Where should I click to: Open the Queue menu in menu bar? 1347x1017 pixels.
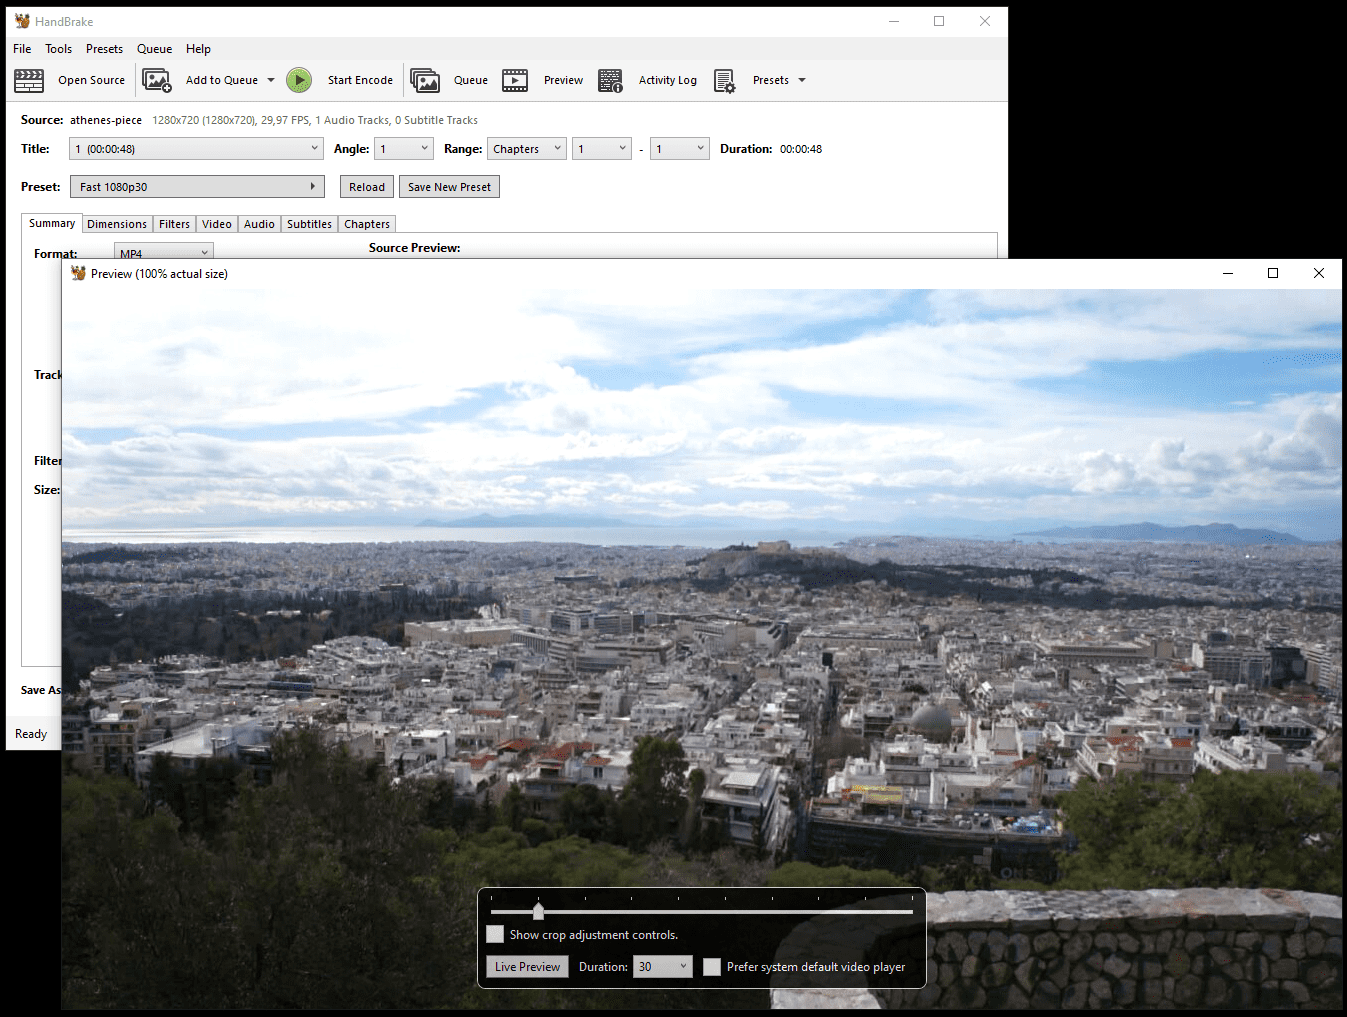[154, 49]
